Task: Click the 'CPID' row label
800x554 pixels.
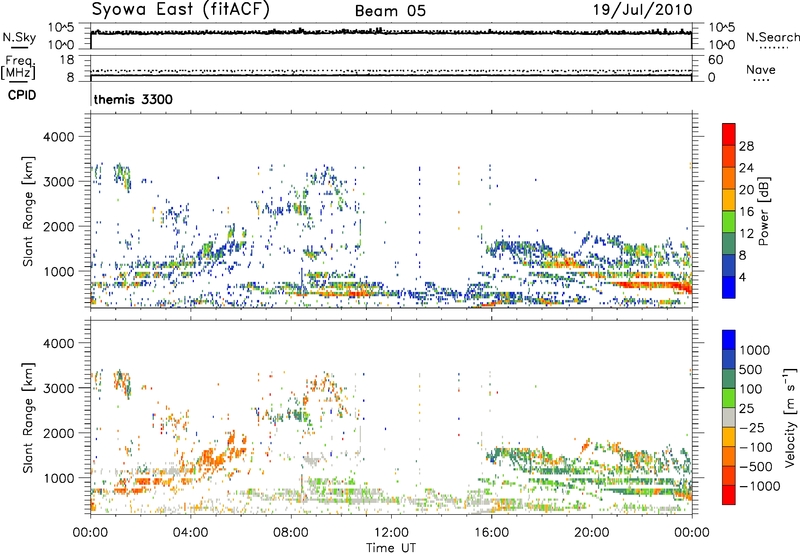Action: (22, 95)
